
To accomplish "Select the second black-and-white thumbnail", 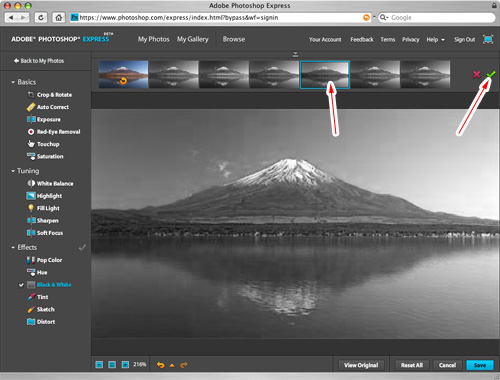I will click(x=224, y=74).
